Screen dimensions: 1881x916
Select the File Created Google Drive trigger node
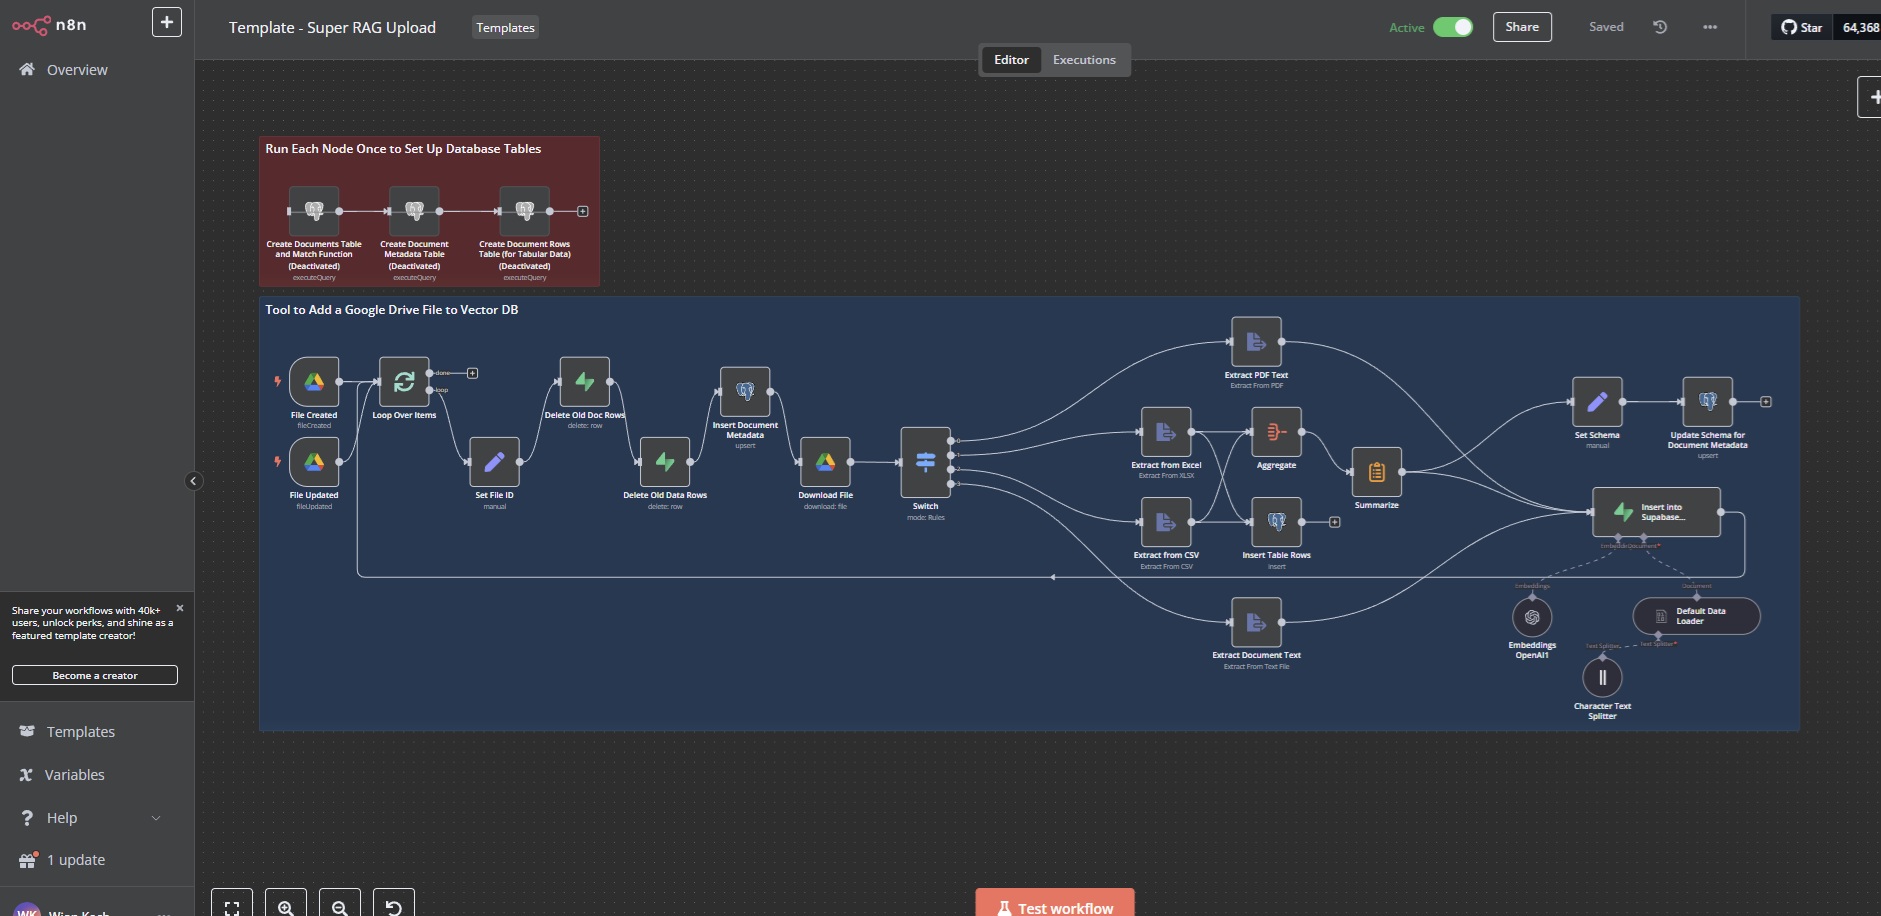coord(313,381)
